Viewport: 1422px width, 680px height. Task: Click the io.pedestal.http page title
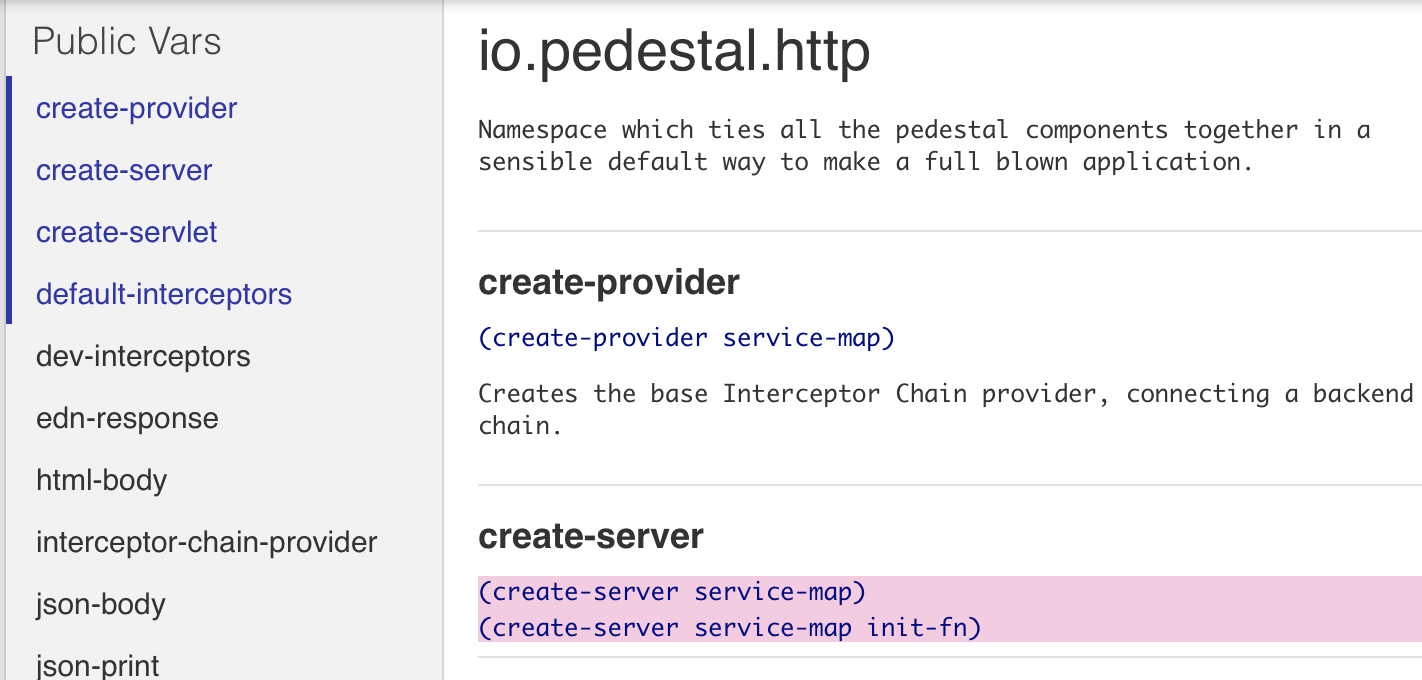coord(674,52)
